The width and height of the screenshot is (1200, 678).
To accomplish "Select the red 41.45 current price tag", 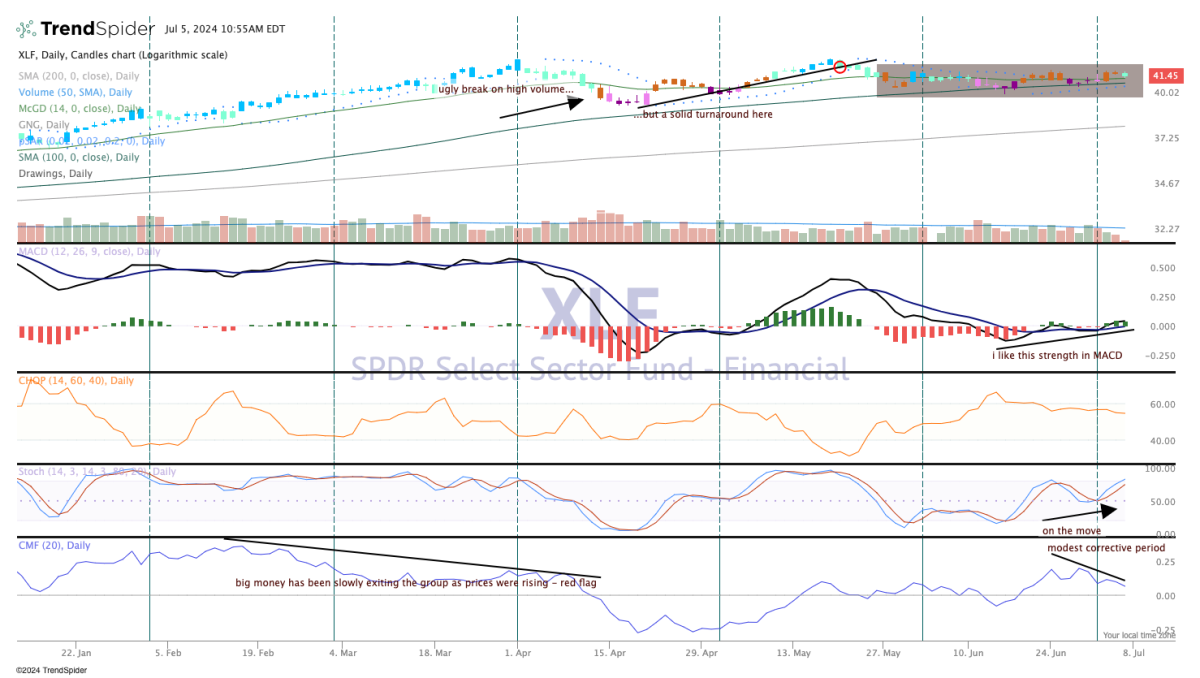I will coord(1165,75).
